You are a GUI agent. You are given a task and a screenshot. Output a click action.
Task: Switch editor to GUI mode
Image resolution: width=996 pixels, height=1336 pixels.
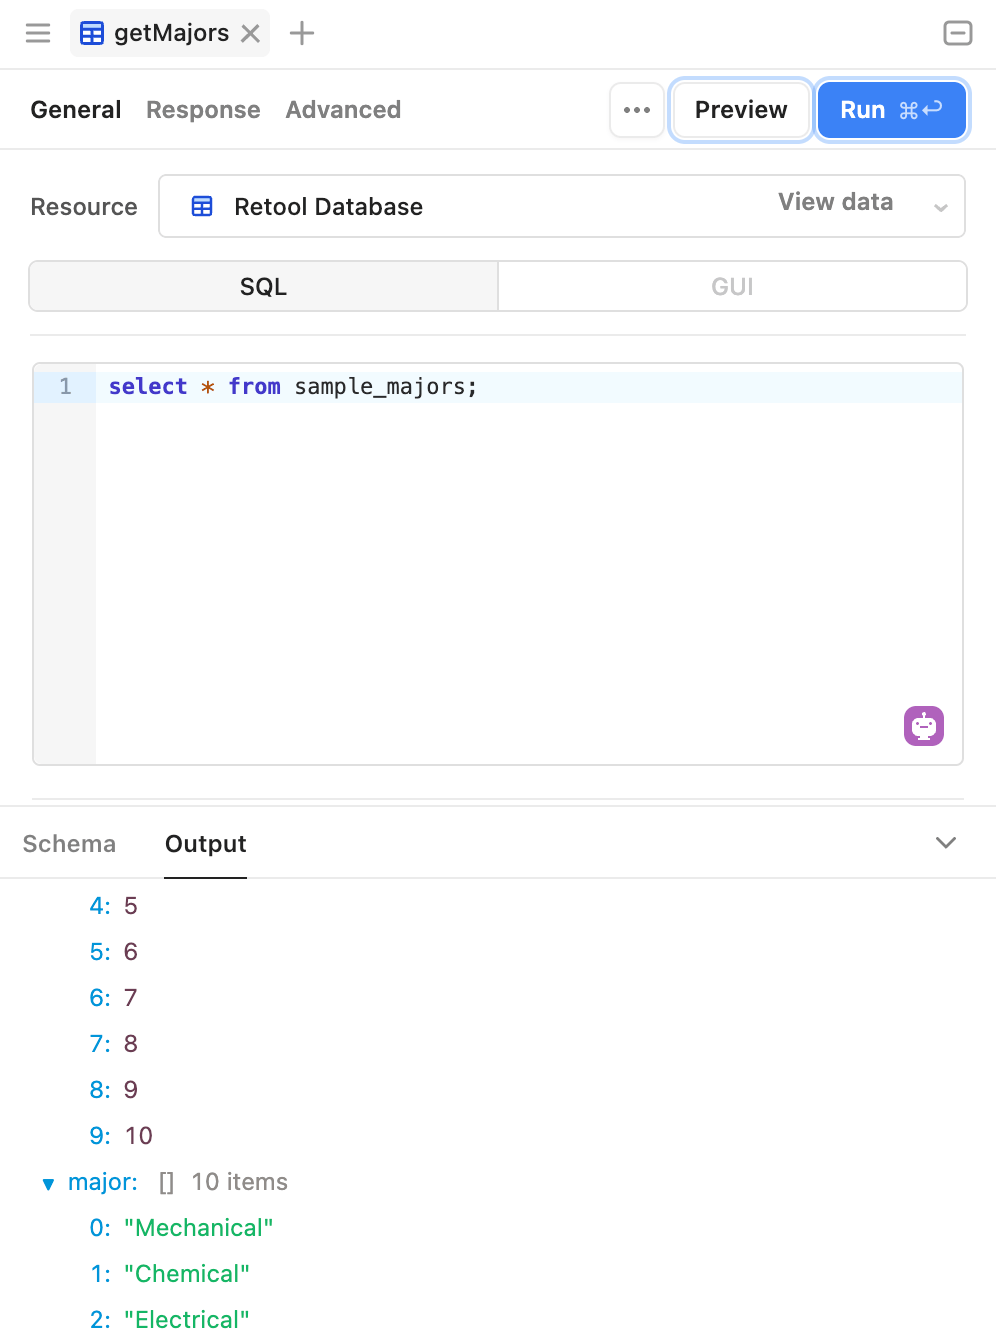click(732, 287)
